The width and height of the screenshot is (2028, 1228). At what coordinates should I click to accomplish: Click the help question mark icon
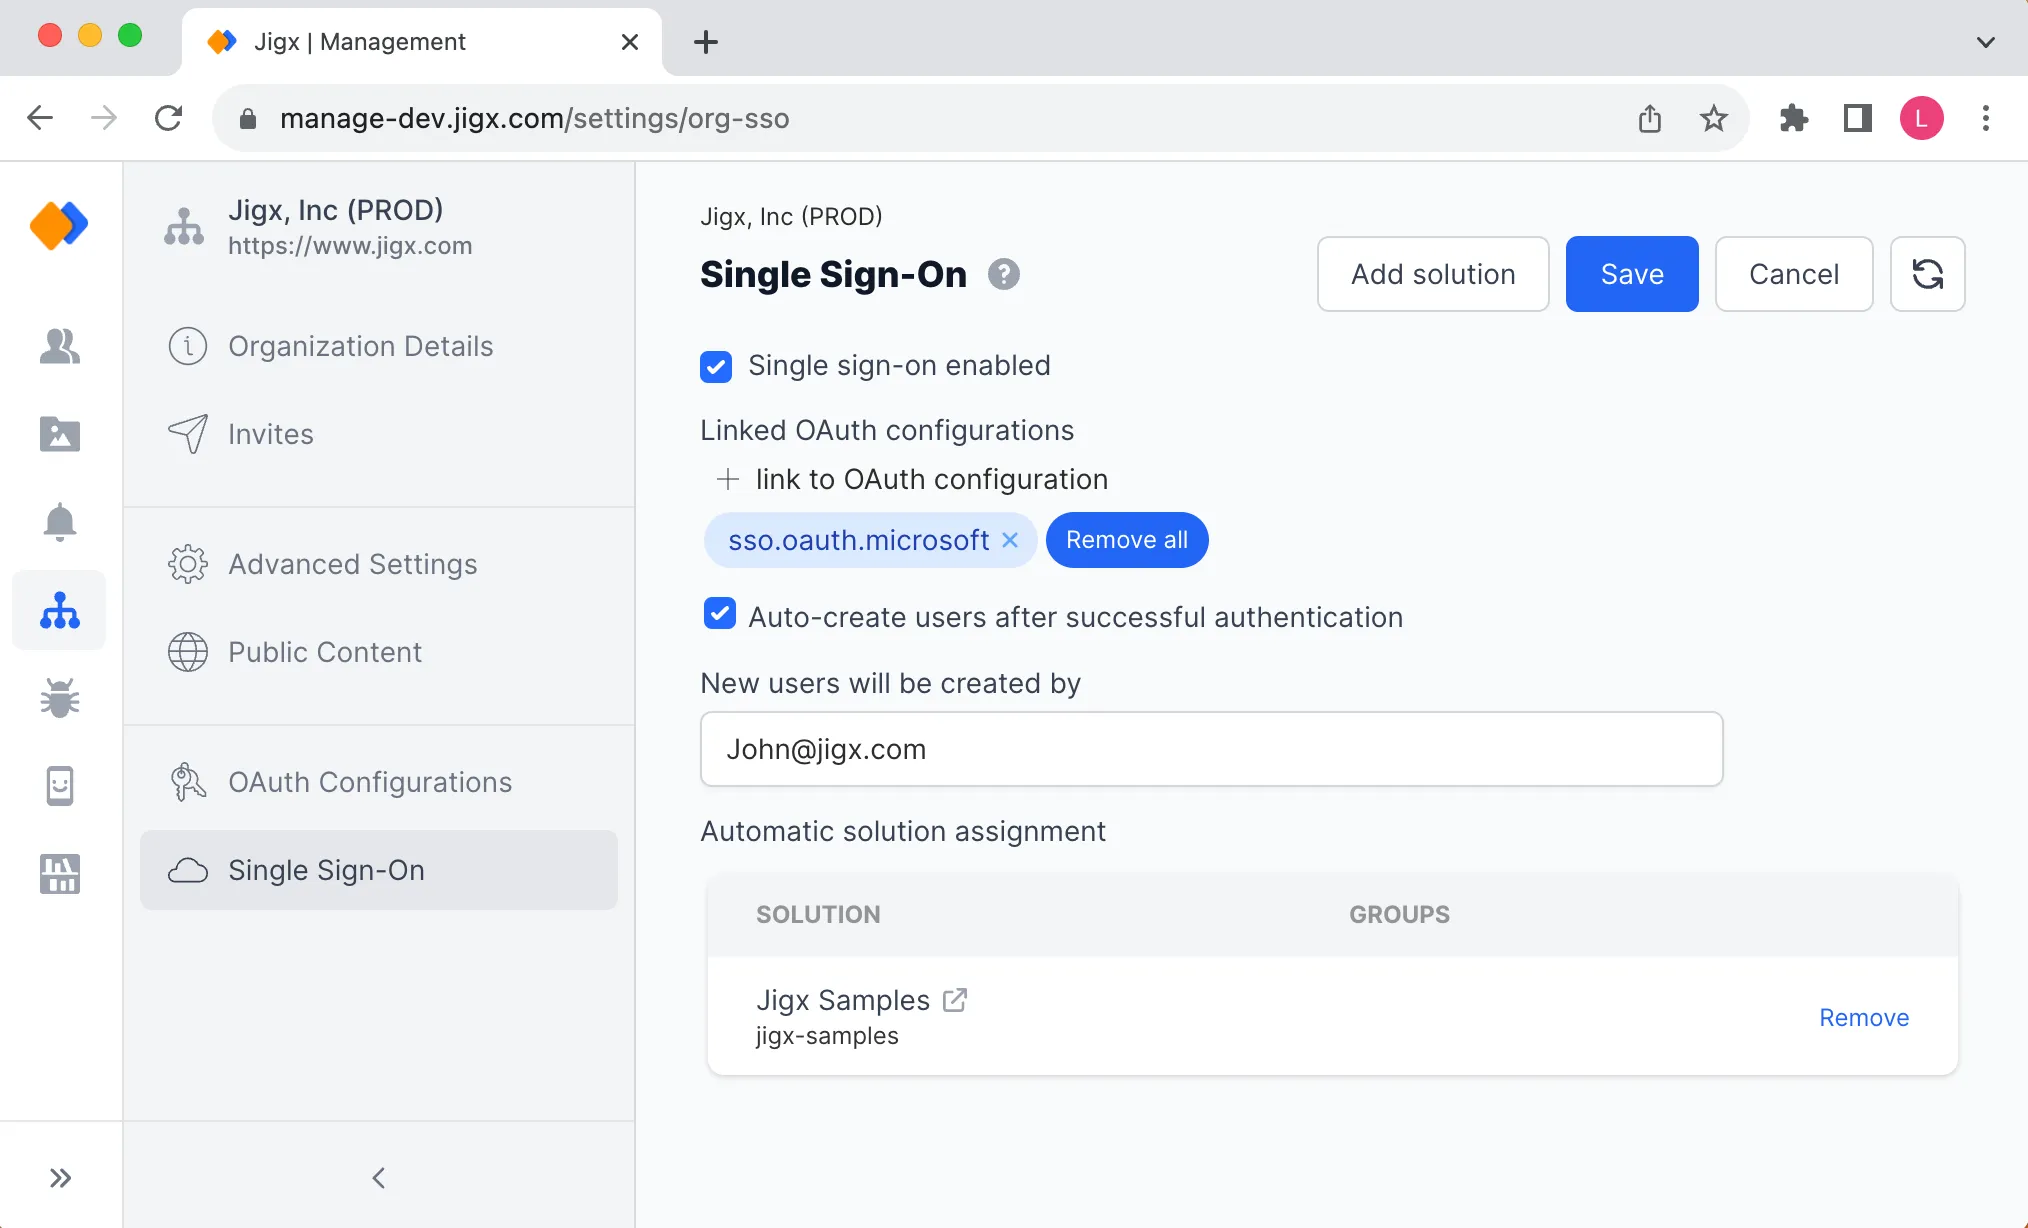pos(1004,274)
